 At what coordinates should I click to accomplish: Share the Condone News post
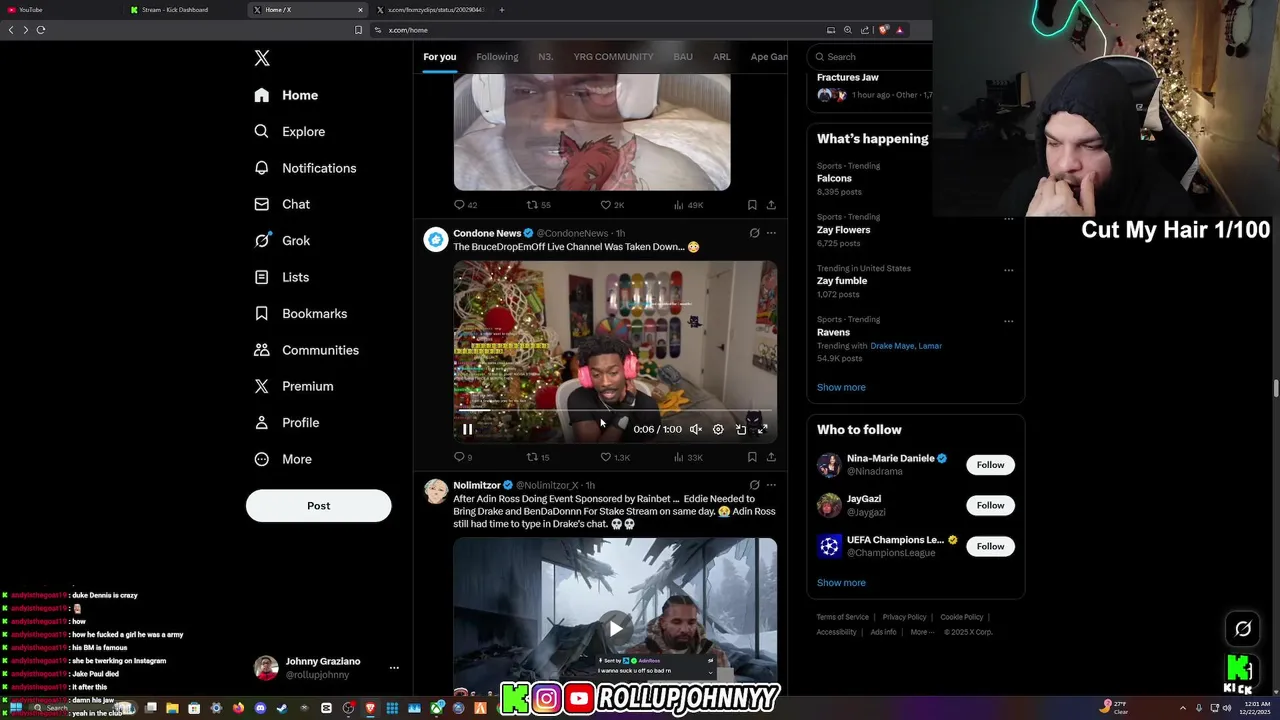[771, 457]
